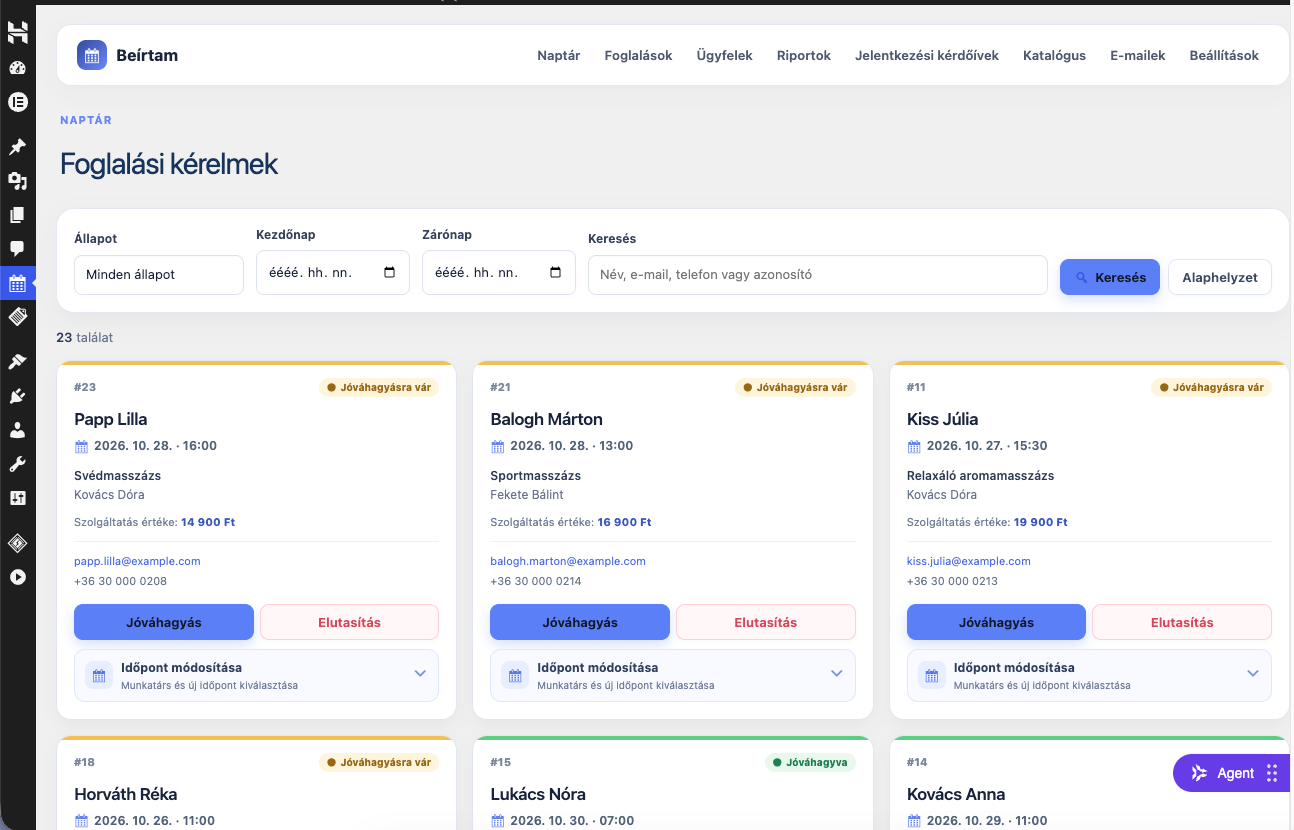Click the blue Keresés search button

(1110, 277)
